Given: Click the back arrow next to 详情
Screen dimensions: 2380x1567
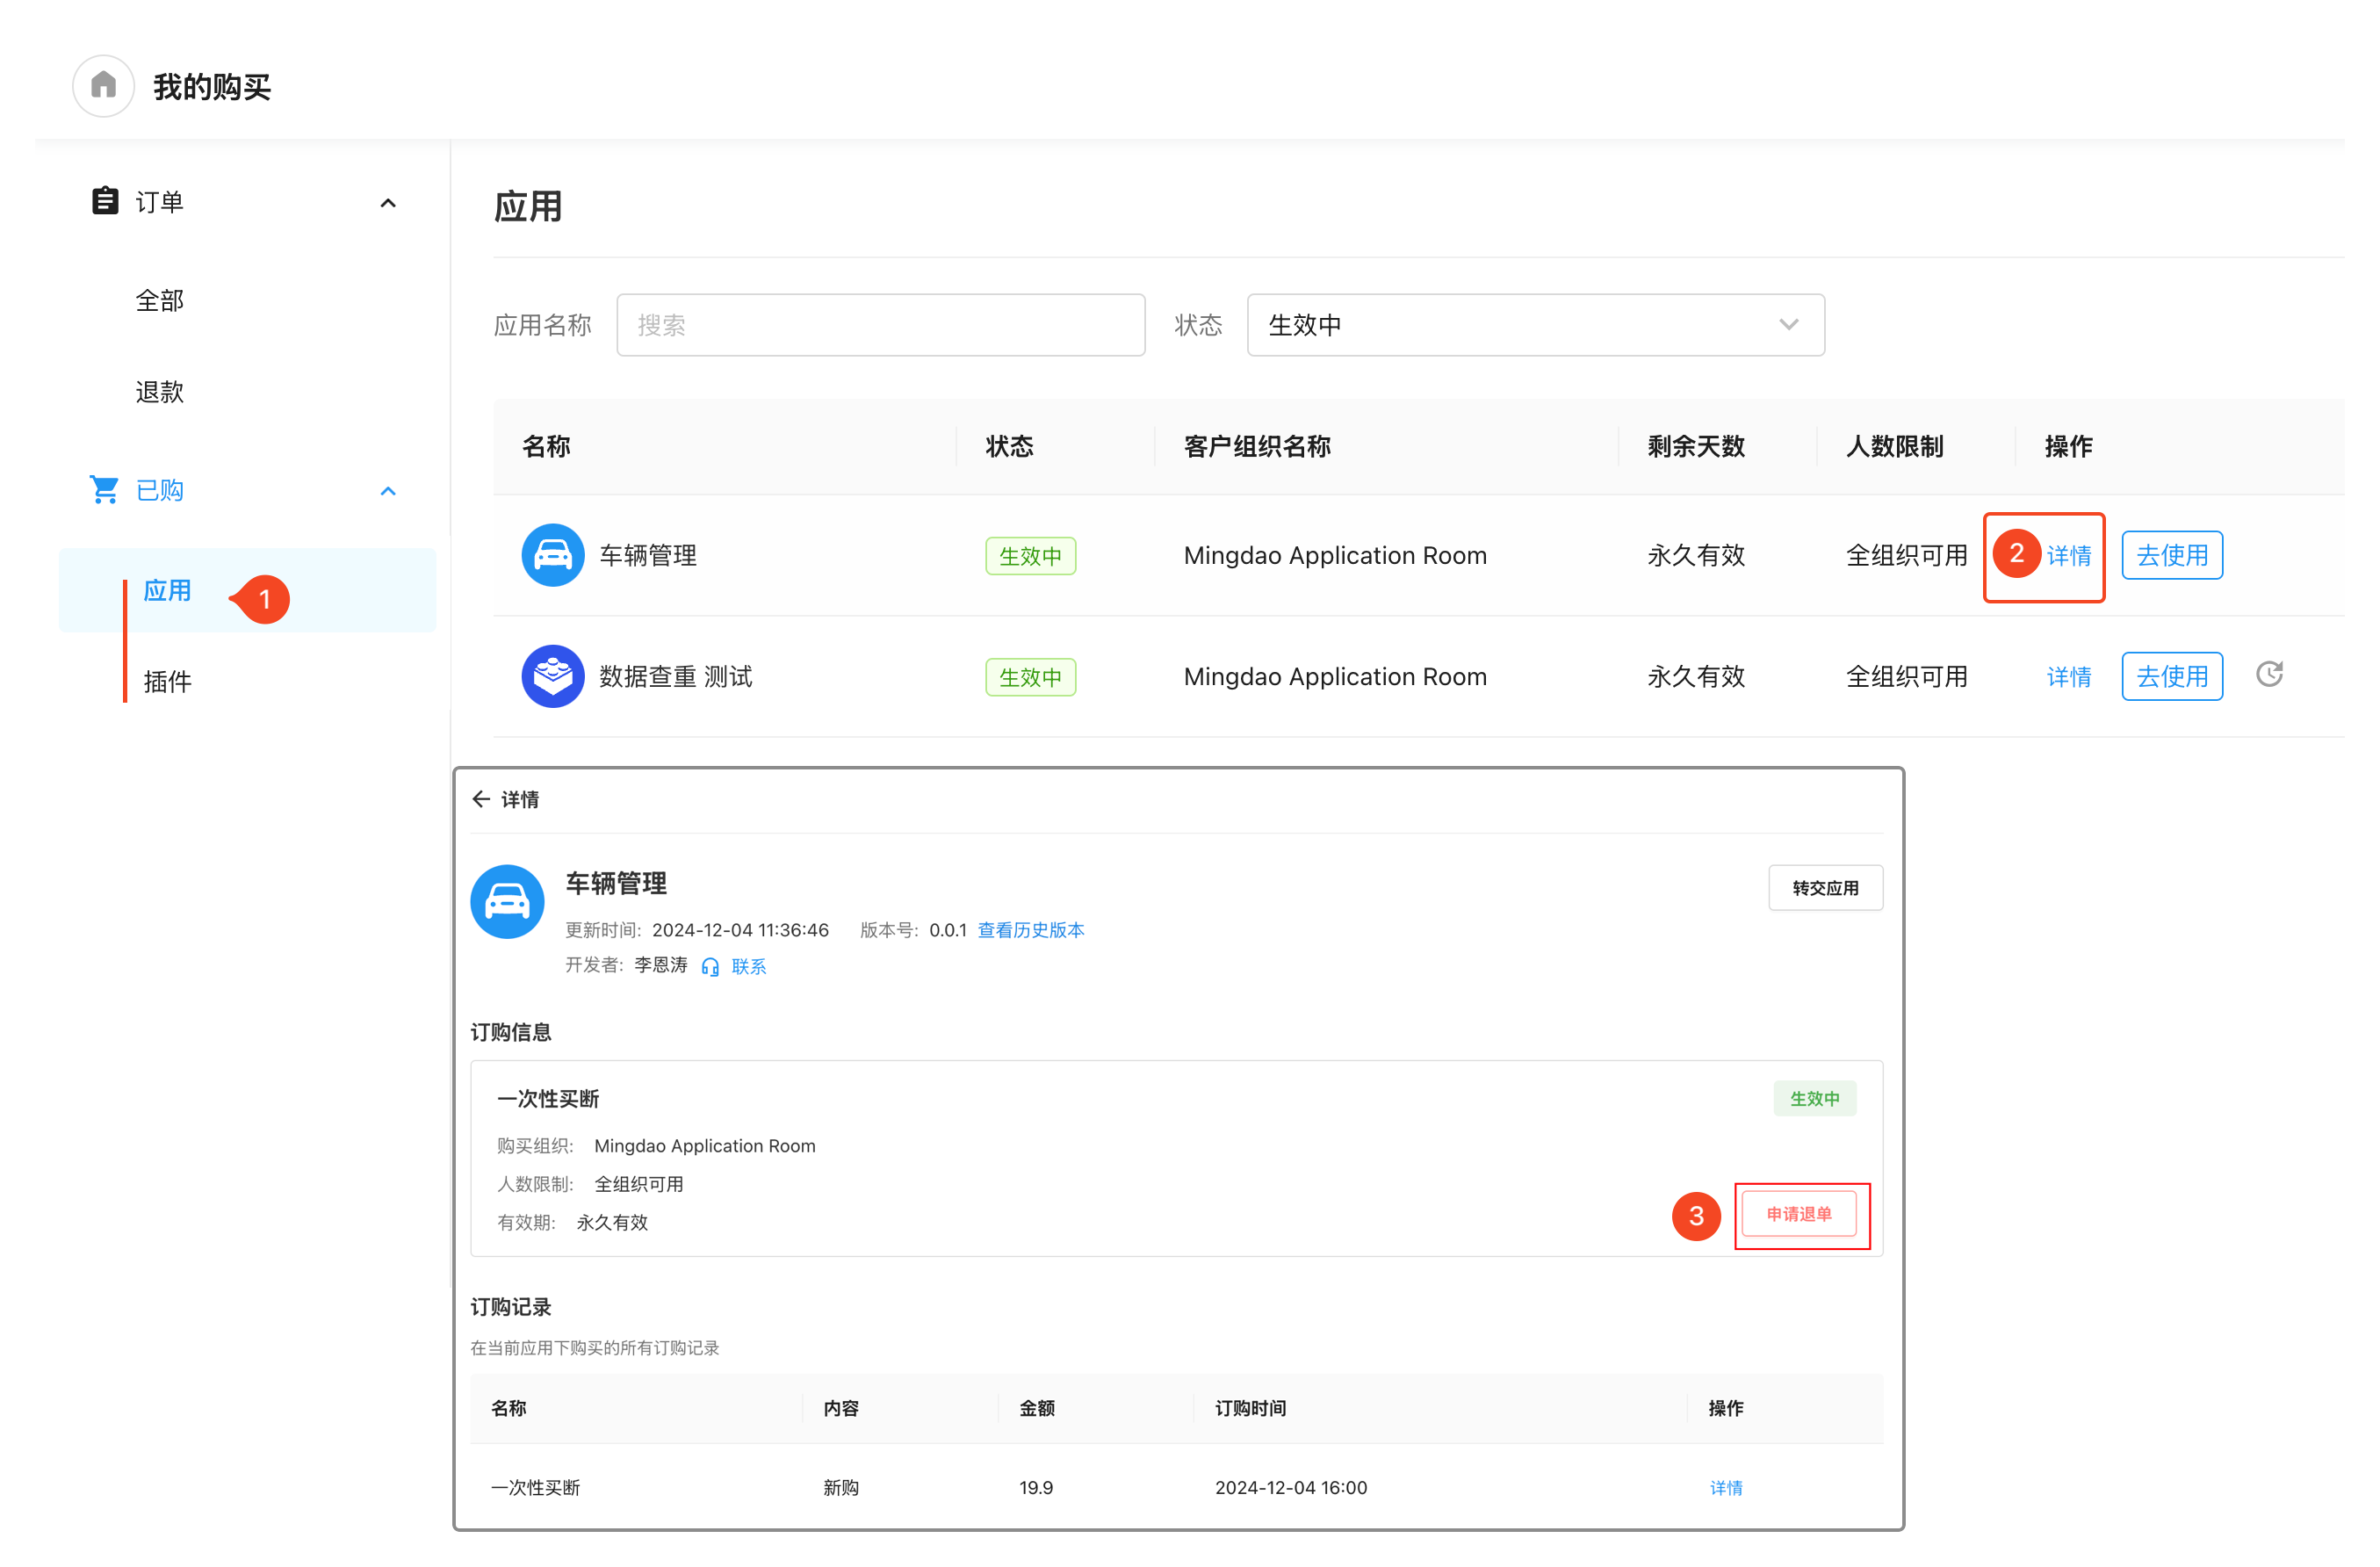Looking at the screenshot, I should click(481, 799).
